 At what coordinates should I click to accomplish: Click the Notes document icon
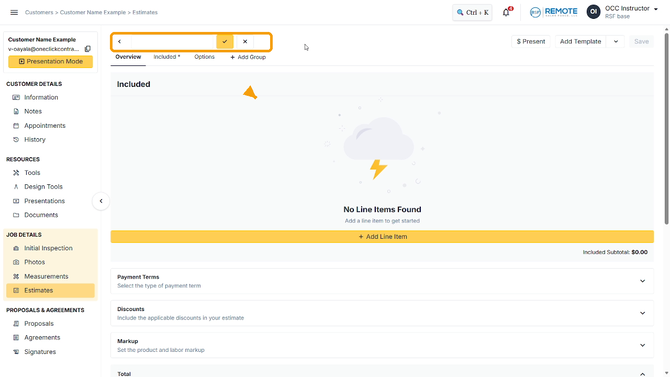pyautogui.click(x=16, y=112)
